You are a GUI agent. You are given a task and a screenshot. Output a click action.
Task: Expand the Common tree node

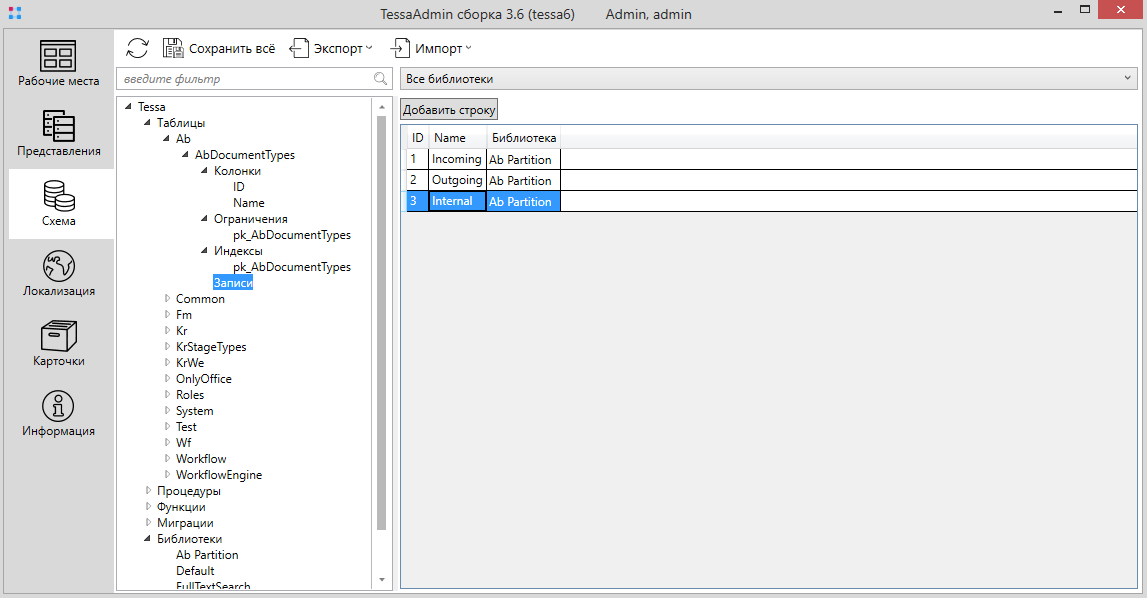[167, 299]
